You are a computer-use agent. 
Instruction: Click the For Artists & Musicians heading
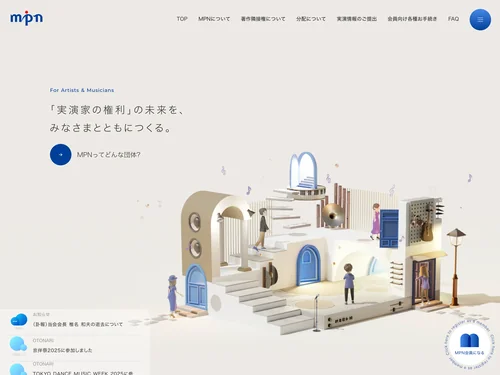[x=82, y=90]
